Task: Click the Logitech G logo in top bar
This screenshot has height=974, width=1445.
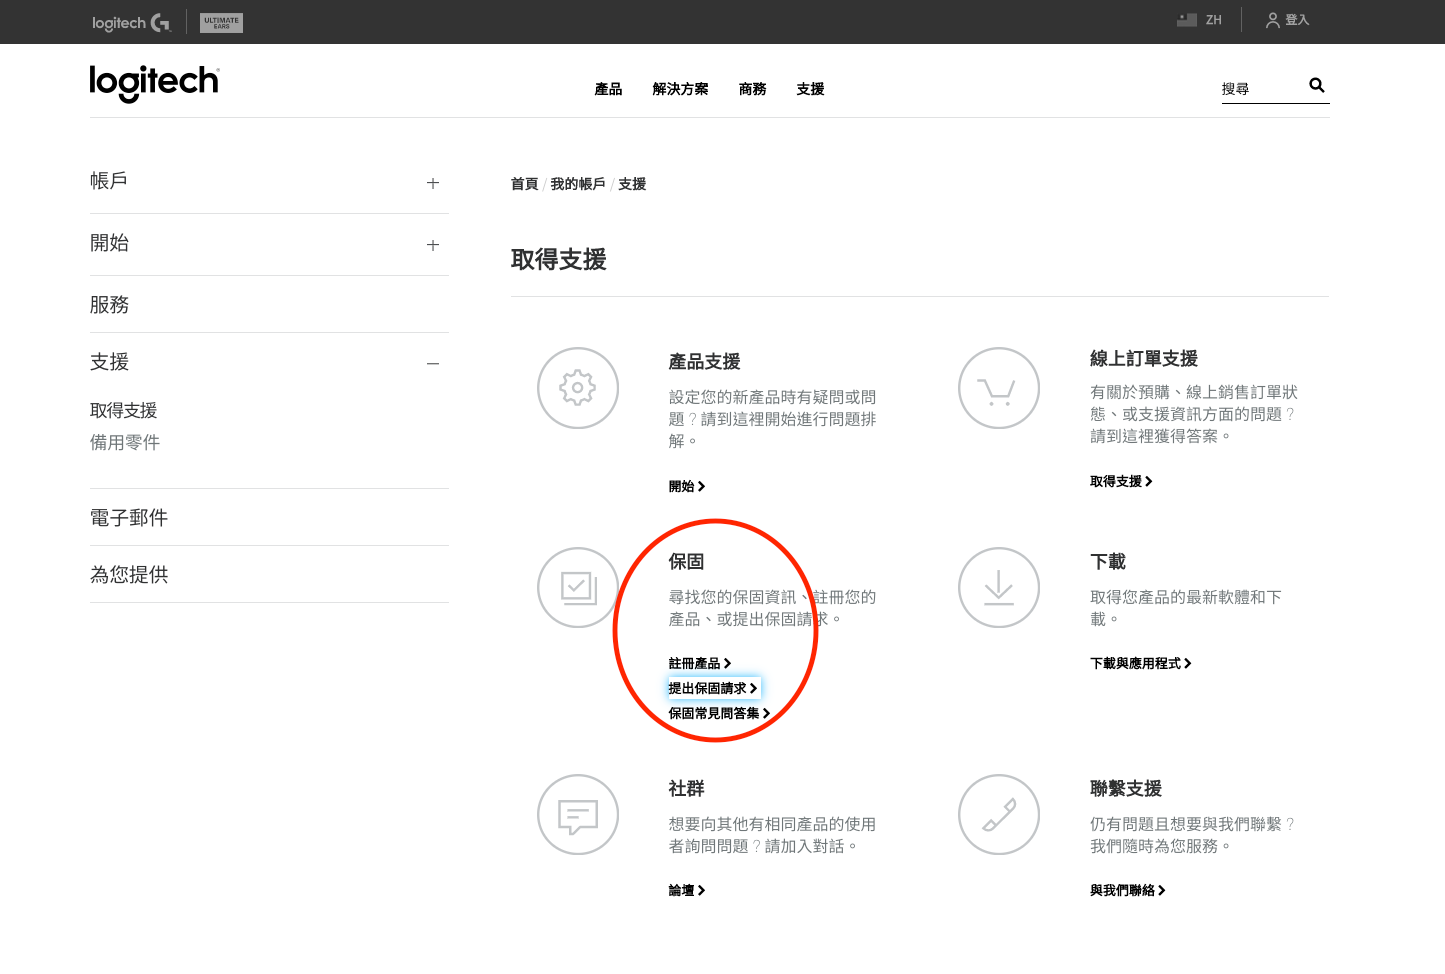Action: pos(131,22)
